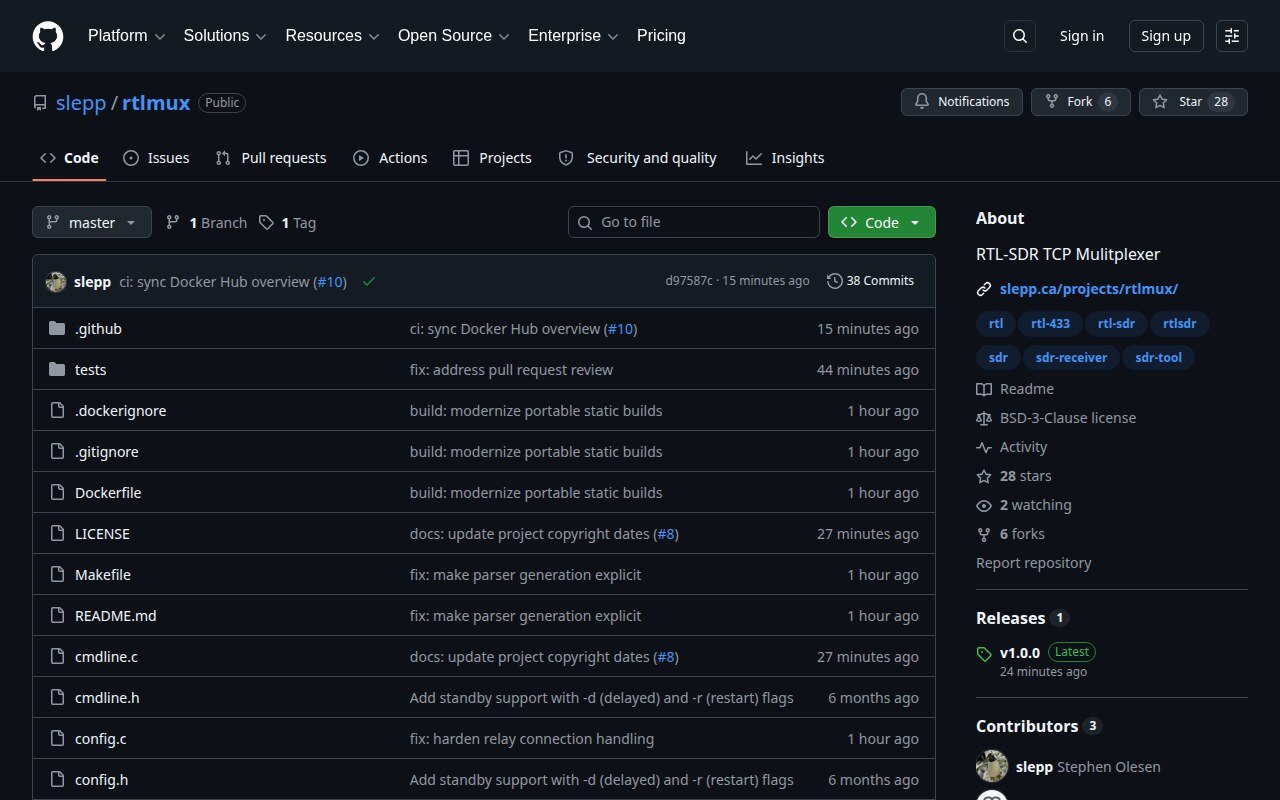
Task: Click slepp avatar under Contributors
Action: (x=992, y=767)
